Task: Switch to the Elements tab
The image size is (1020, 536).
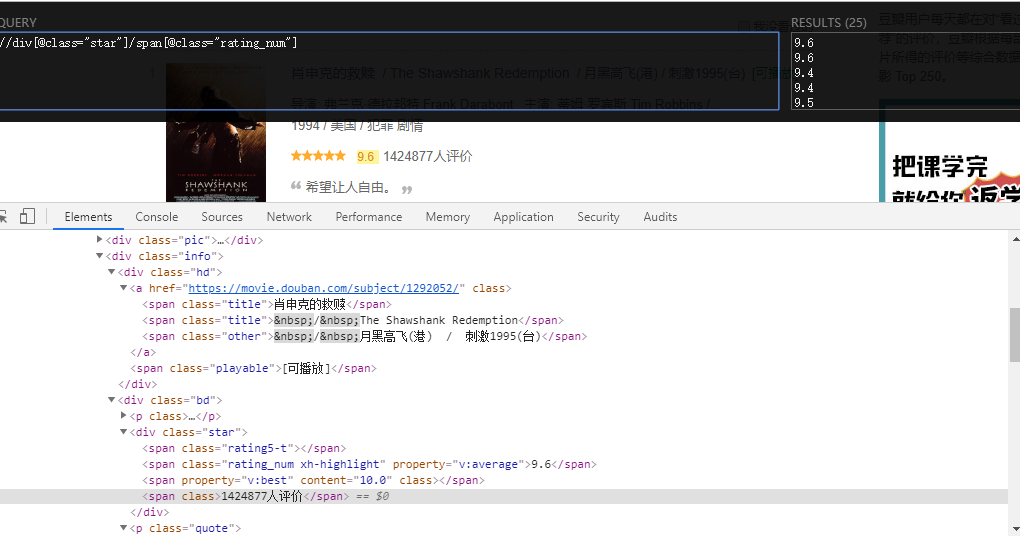Action: pos(88,217)
